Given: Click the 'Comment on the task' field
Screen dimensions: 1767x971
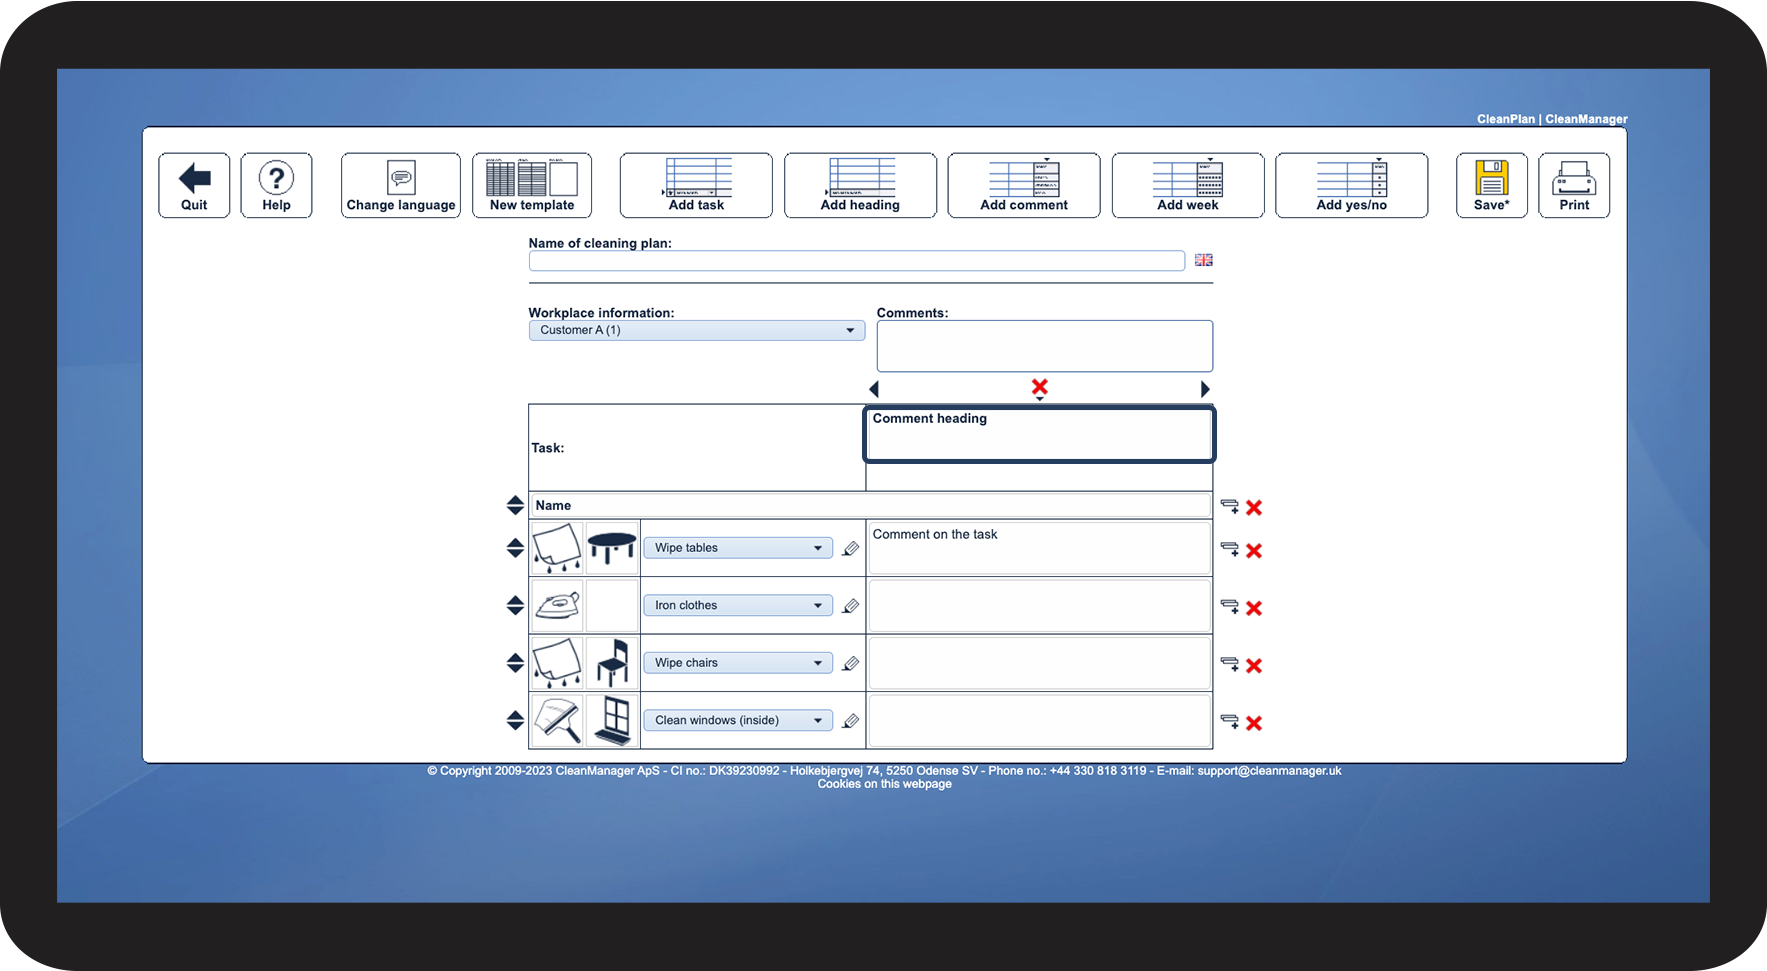Looking at the screenshot, I should coord(1040,548).
